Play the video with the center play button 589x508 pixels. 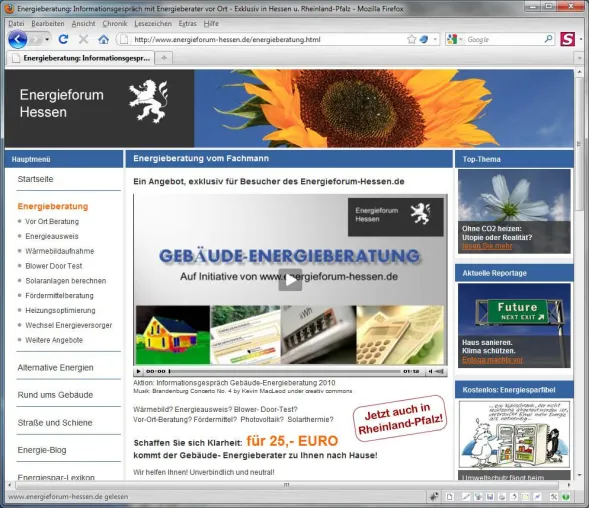pos(290,280)
